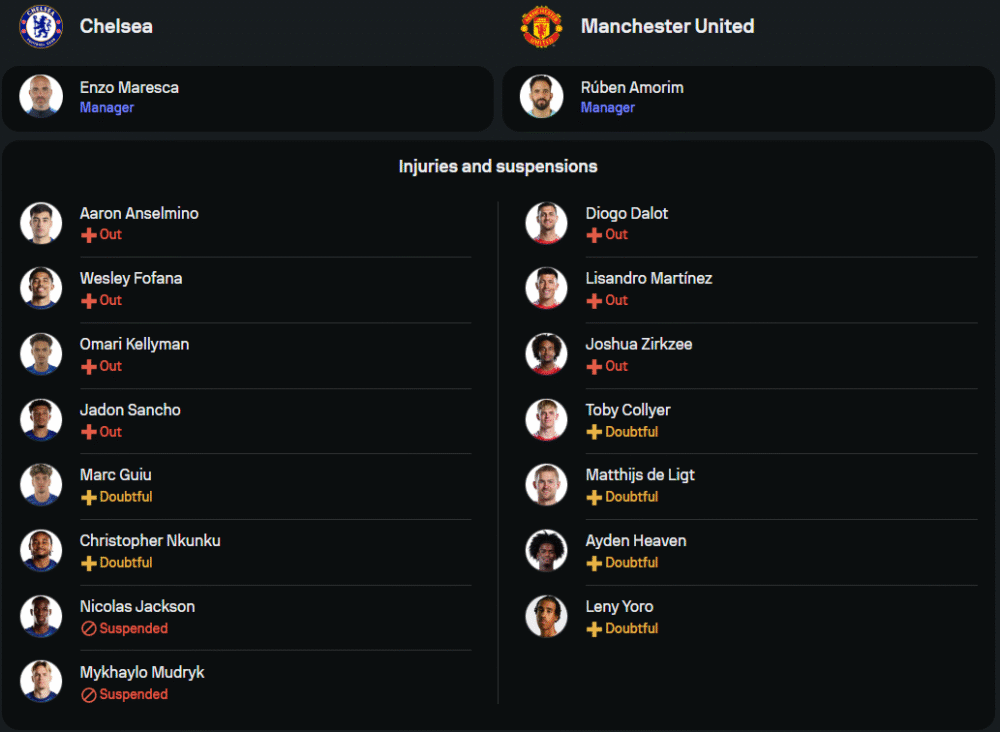Click the Injuries and suspensions heading
The image size is (1000, 732).
(498, 167)
